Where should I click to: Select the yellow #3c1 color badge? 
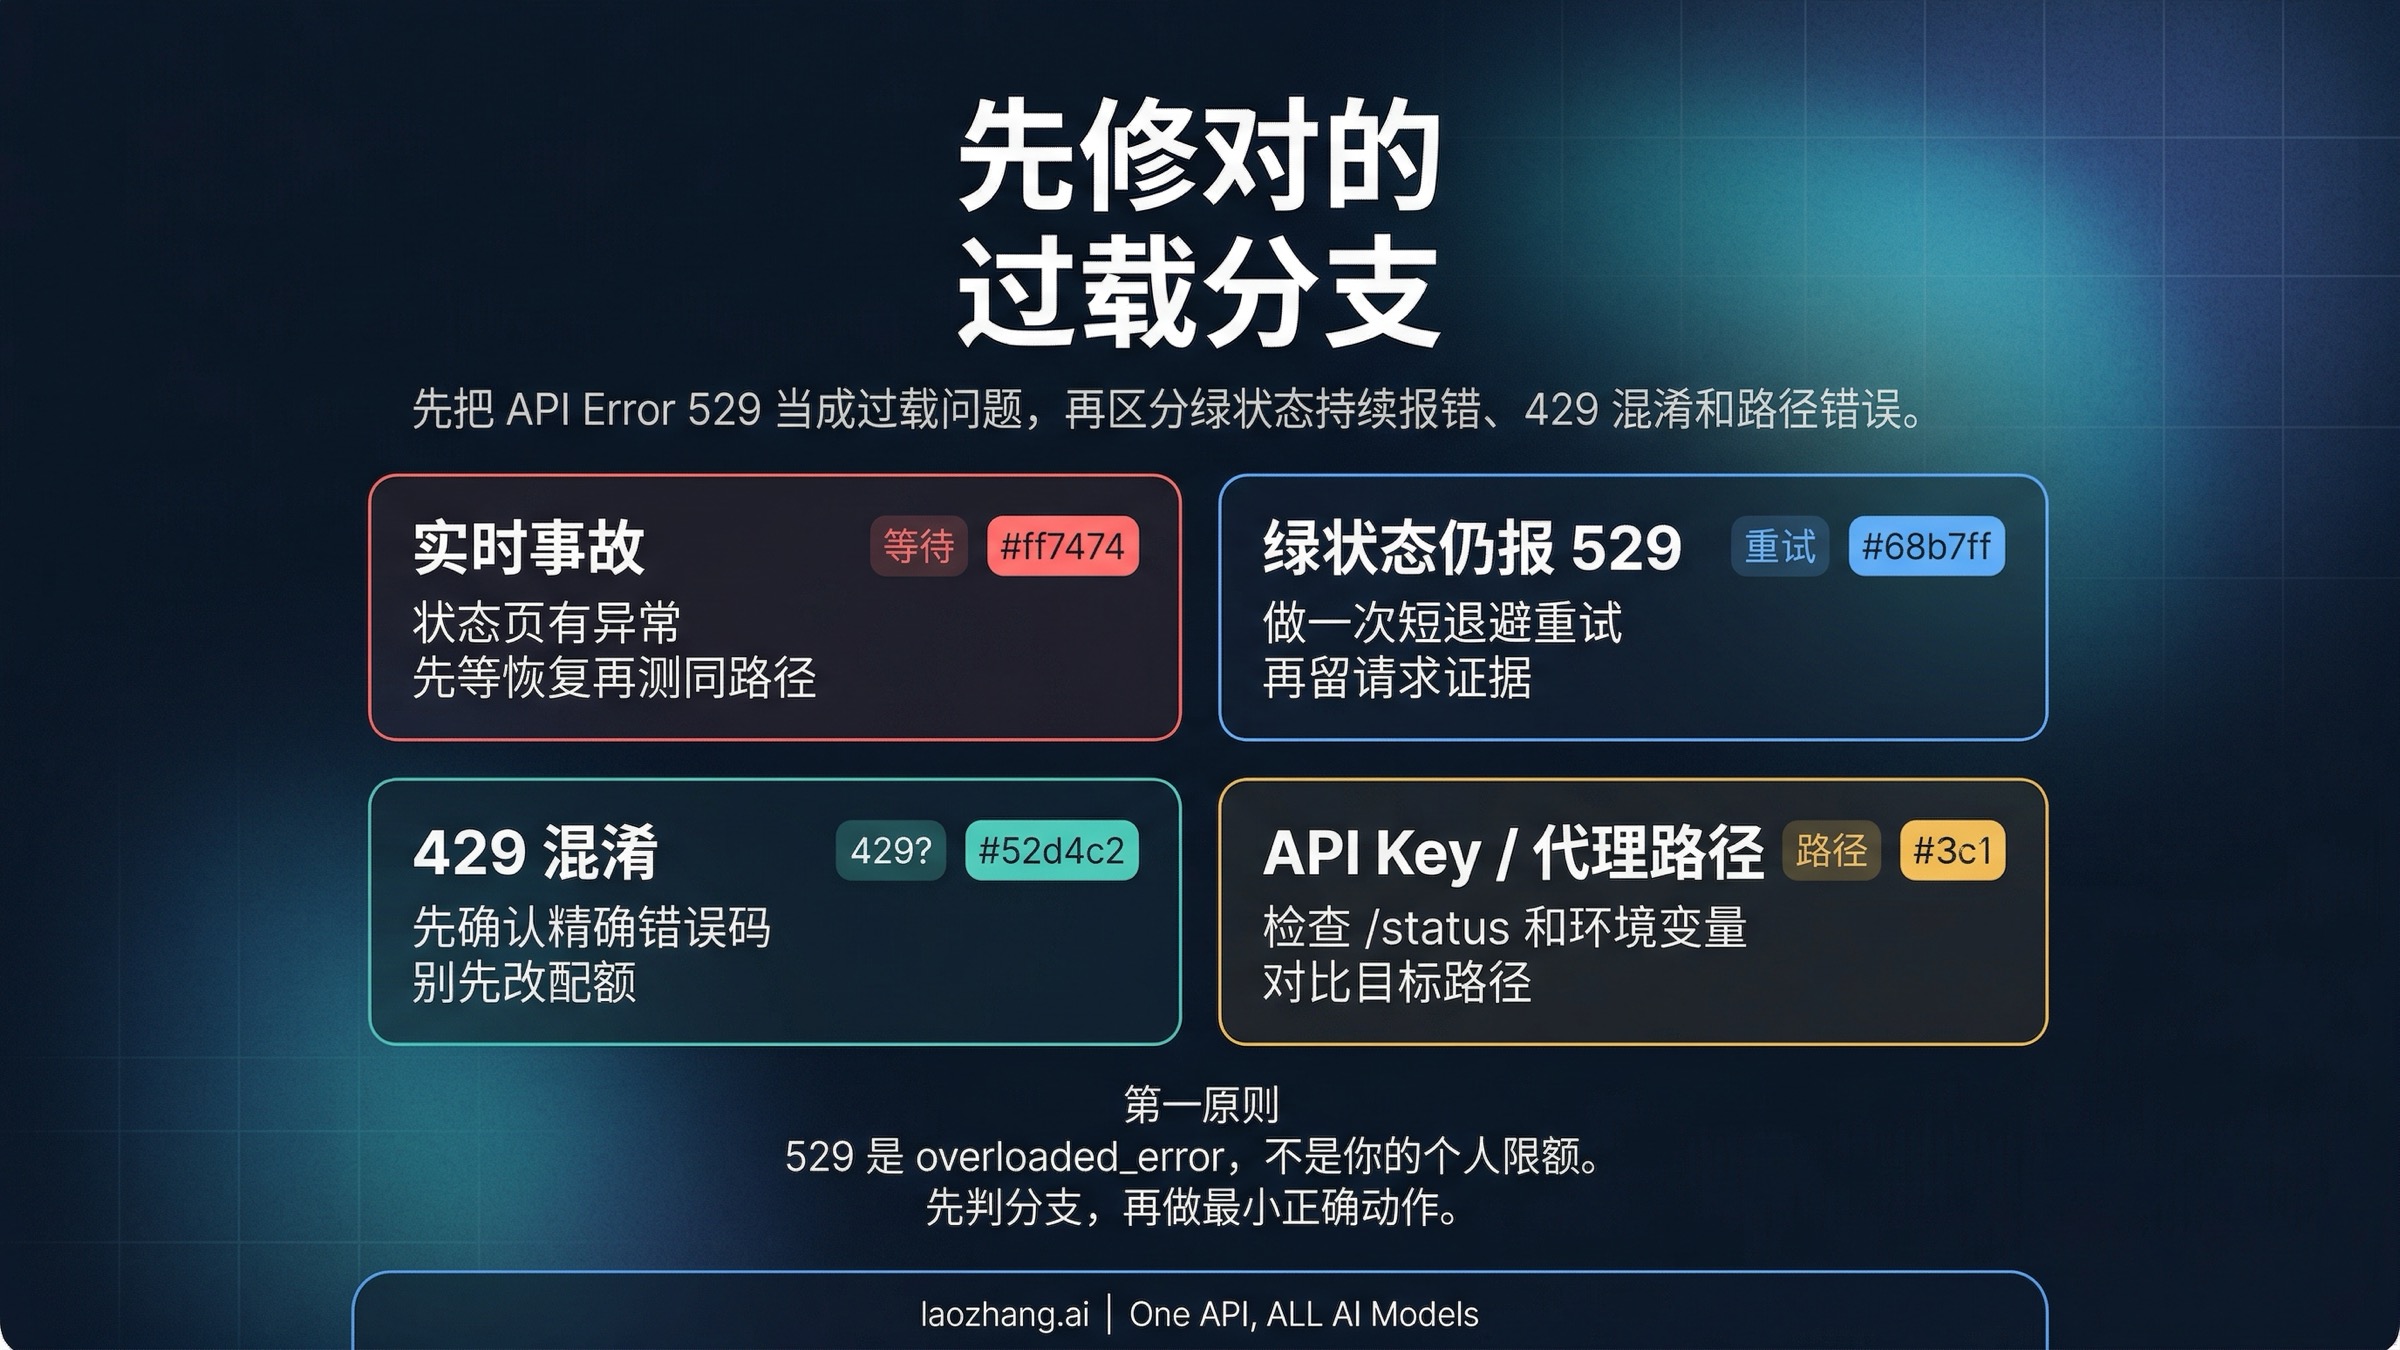coord(1952,851)
